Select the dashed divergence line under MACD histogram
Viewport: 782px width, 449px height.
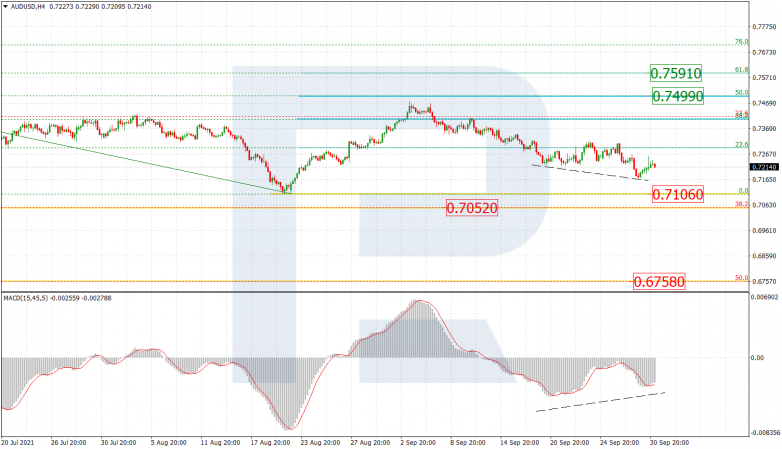coord(600,402)
